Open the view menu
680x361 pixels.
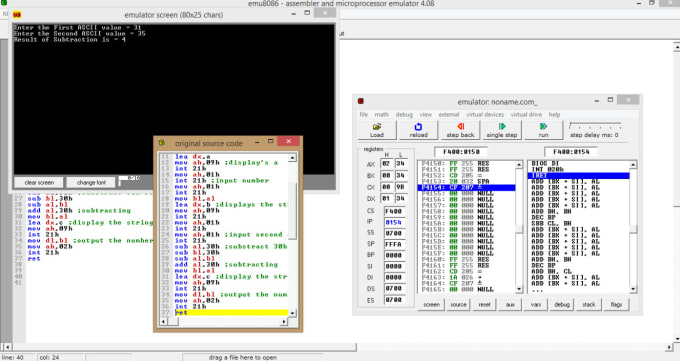[425, 115]
